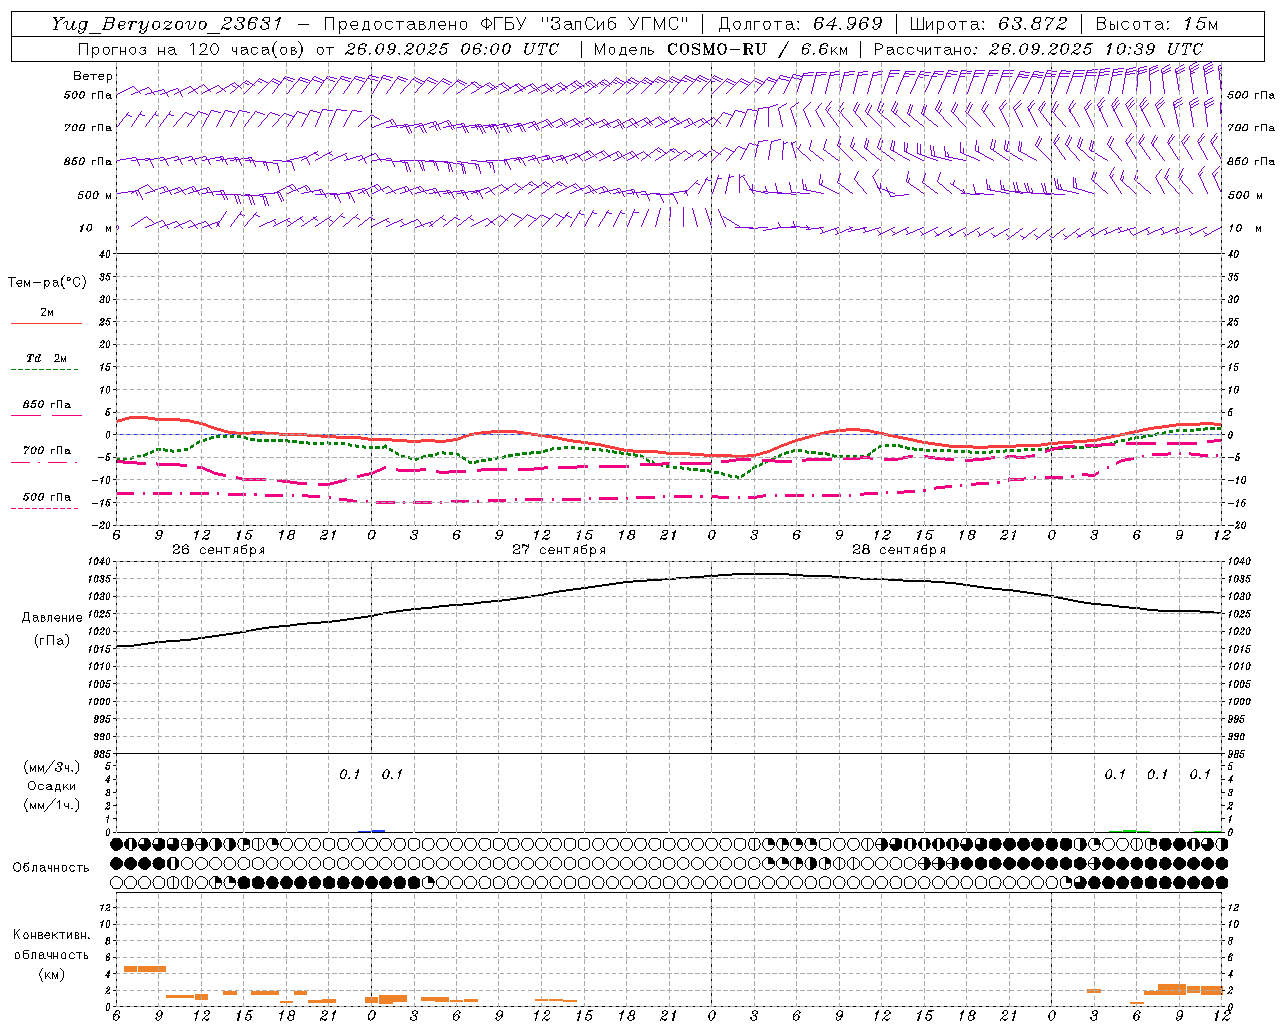This screenshot has height=1024, width=1280.
Task: Click the Рассчитано: 26.09.2025 10:39 UTC text
Action: click(1038, 49)
